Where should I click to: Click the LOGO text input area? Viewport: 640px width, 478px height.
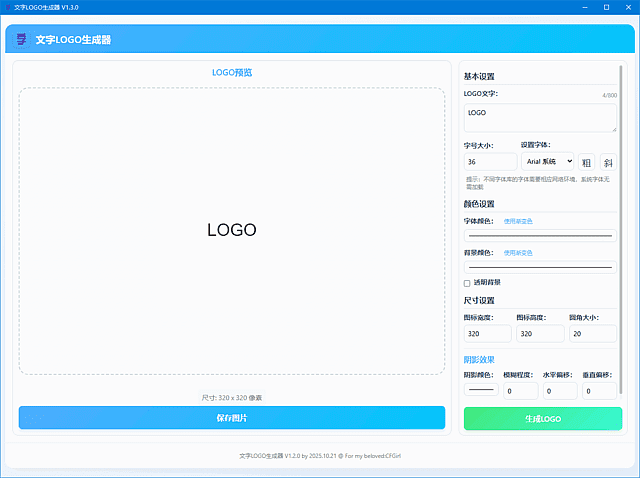click(x=540, y=118)
